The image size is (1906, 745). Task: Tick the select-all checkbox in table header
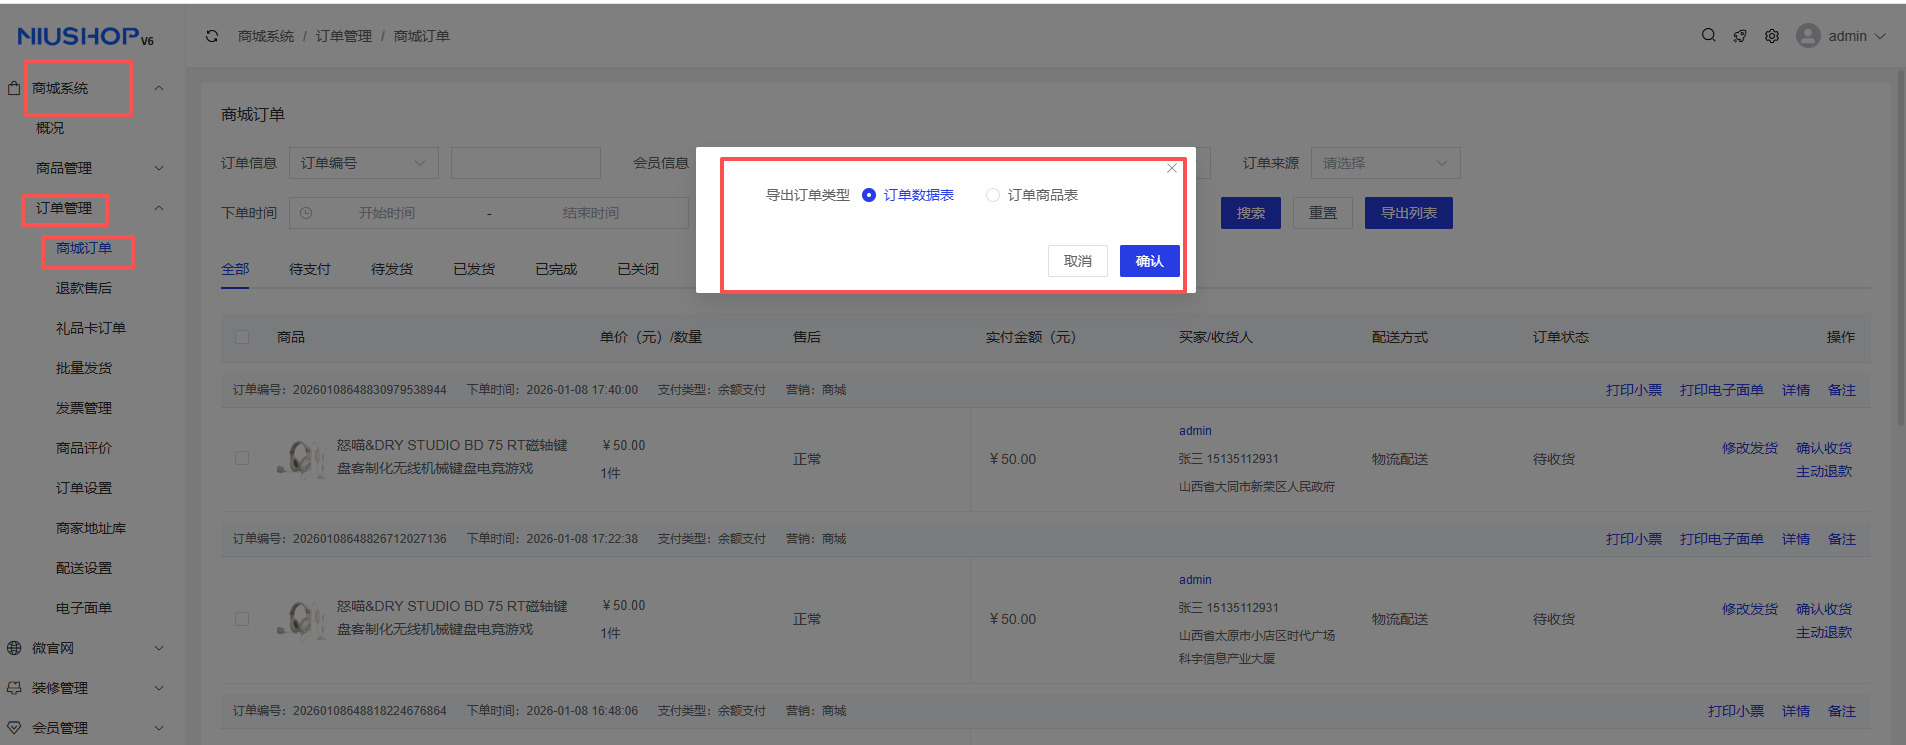[x=242, y=337]
